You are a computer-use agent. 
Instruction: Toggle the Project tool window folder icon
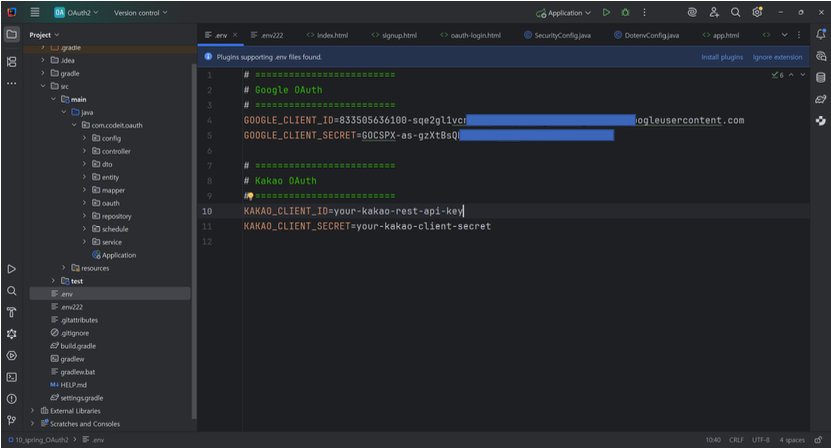[x=11, y=34]
